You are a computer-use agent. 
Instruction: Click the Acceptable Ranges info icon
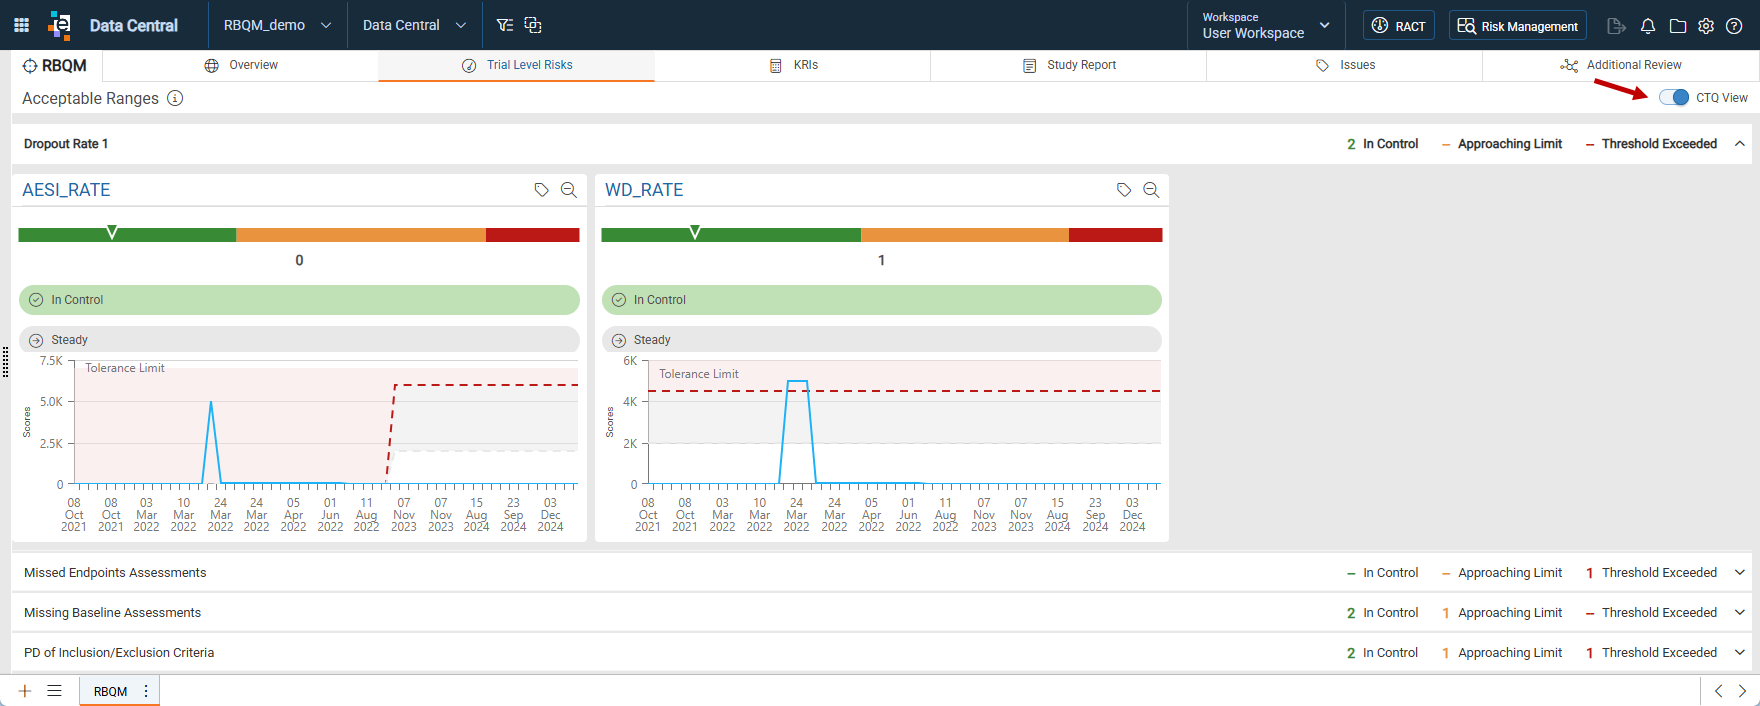(x=175, y=98)
